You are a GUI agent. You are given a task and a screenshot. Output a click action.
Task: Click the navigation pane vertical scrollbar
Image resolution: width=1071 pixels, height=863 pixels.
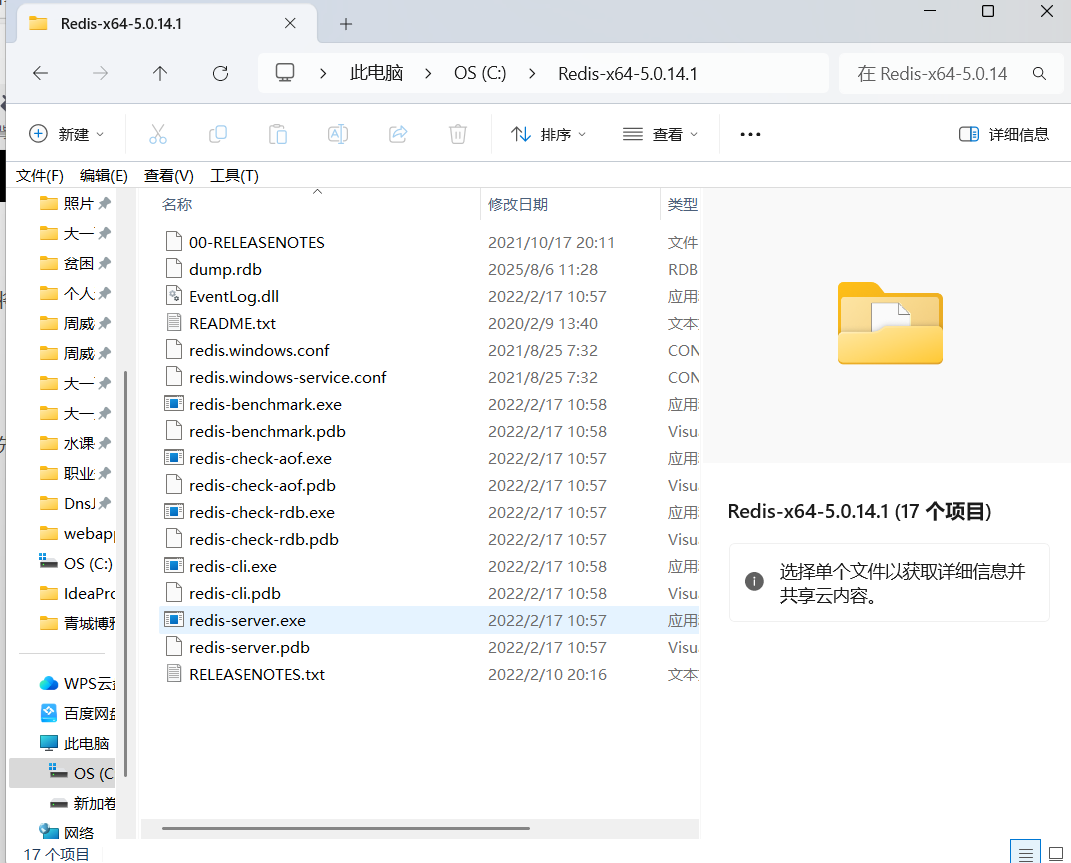click(126, 574)
